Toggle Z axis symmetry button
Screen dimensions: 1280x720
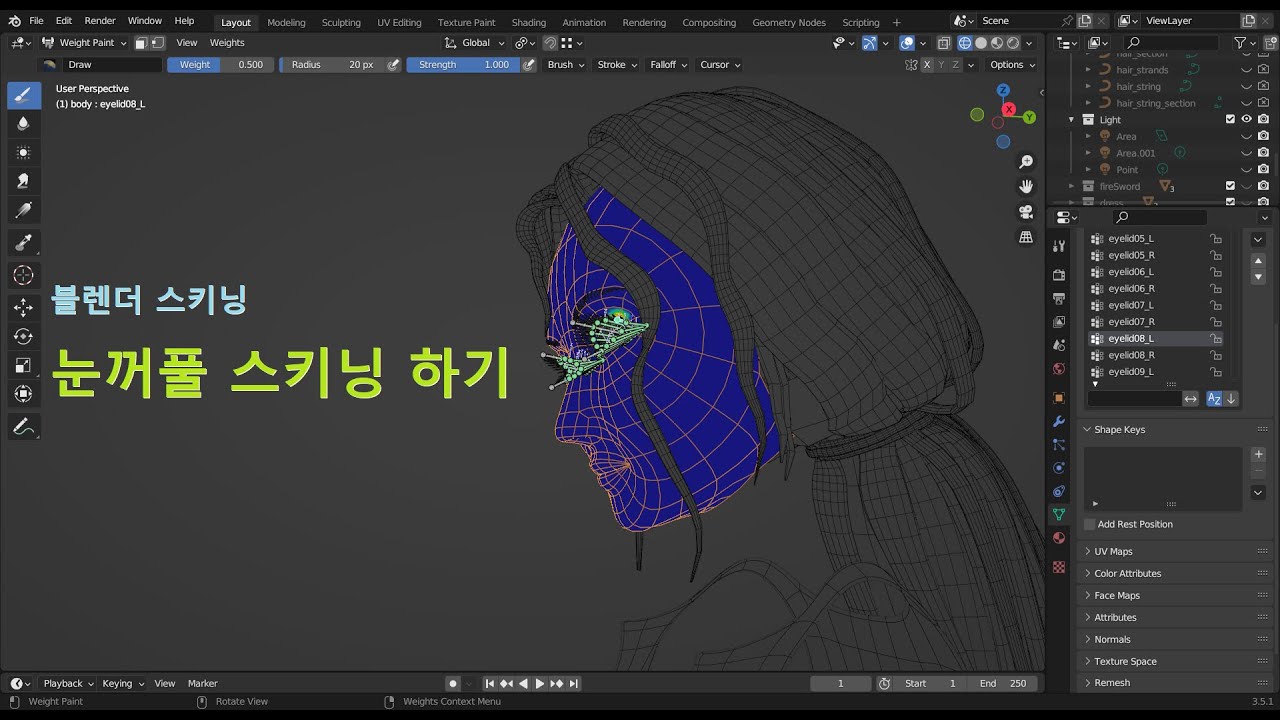pos(955,65)
